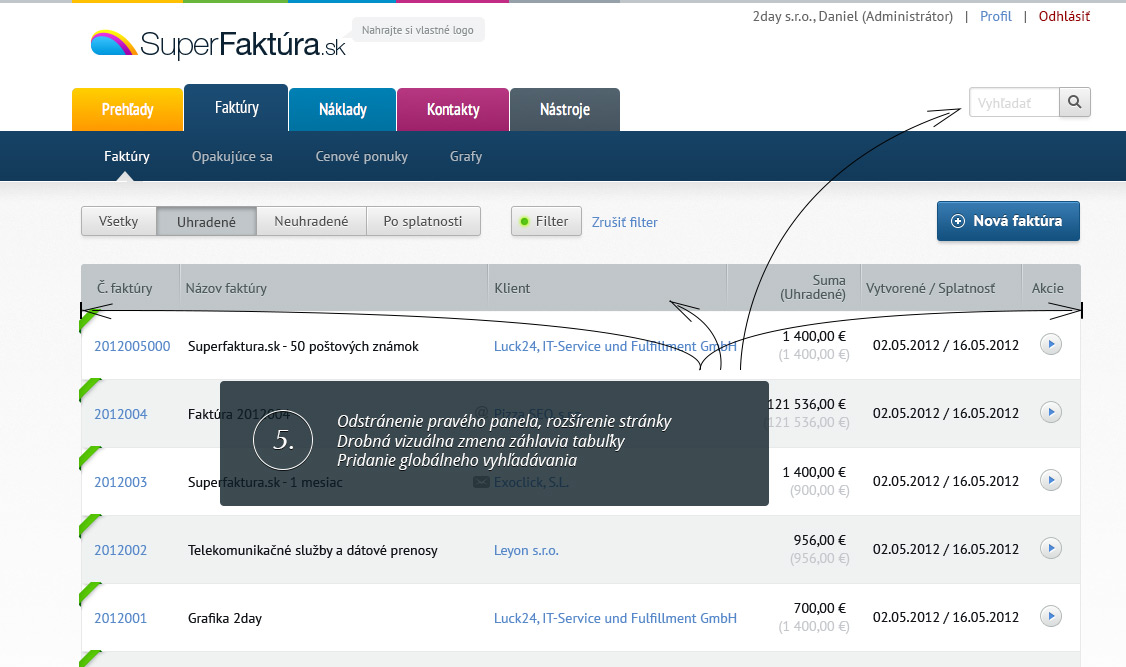Select the Uhradené filter button
1126x667 pixels.
[x=206, y=221]
